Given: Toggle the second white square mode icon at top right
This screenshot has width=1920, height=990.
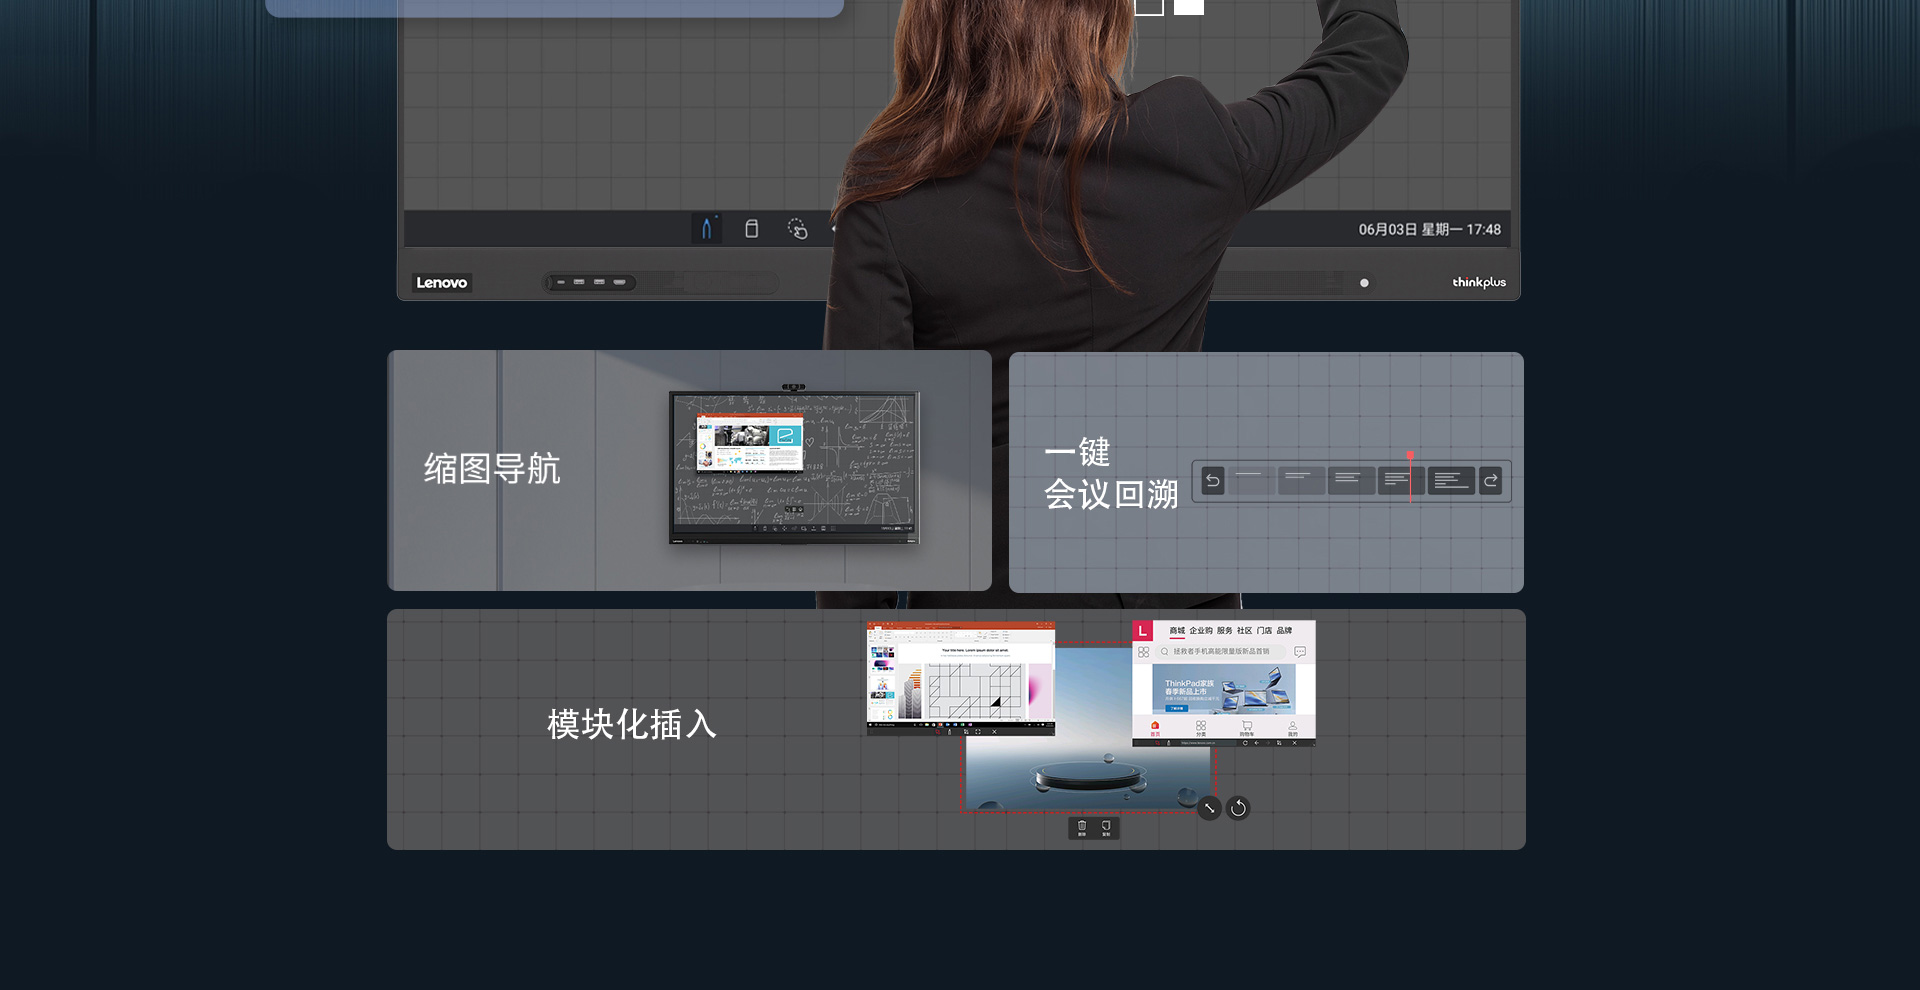Looking at the screenshot, I should pos(1188,5).
